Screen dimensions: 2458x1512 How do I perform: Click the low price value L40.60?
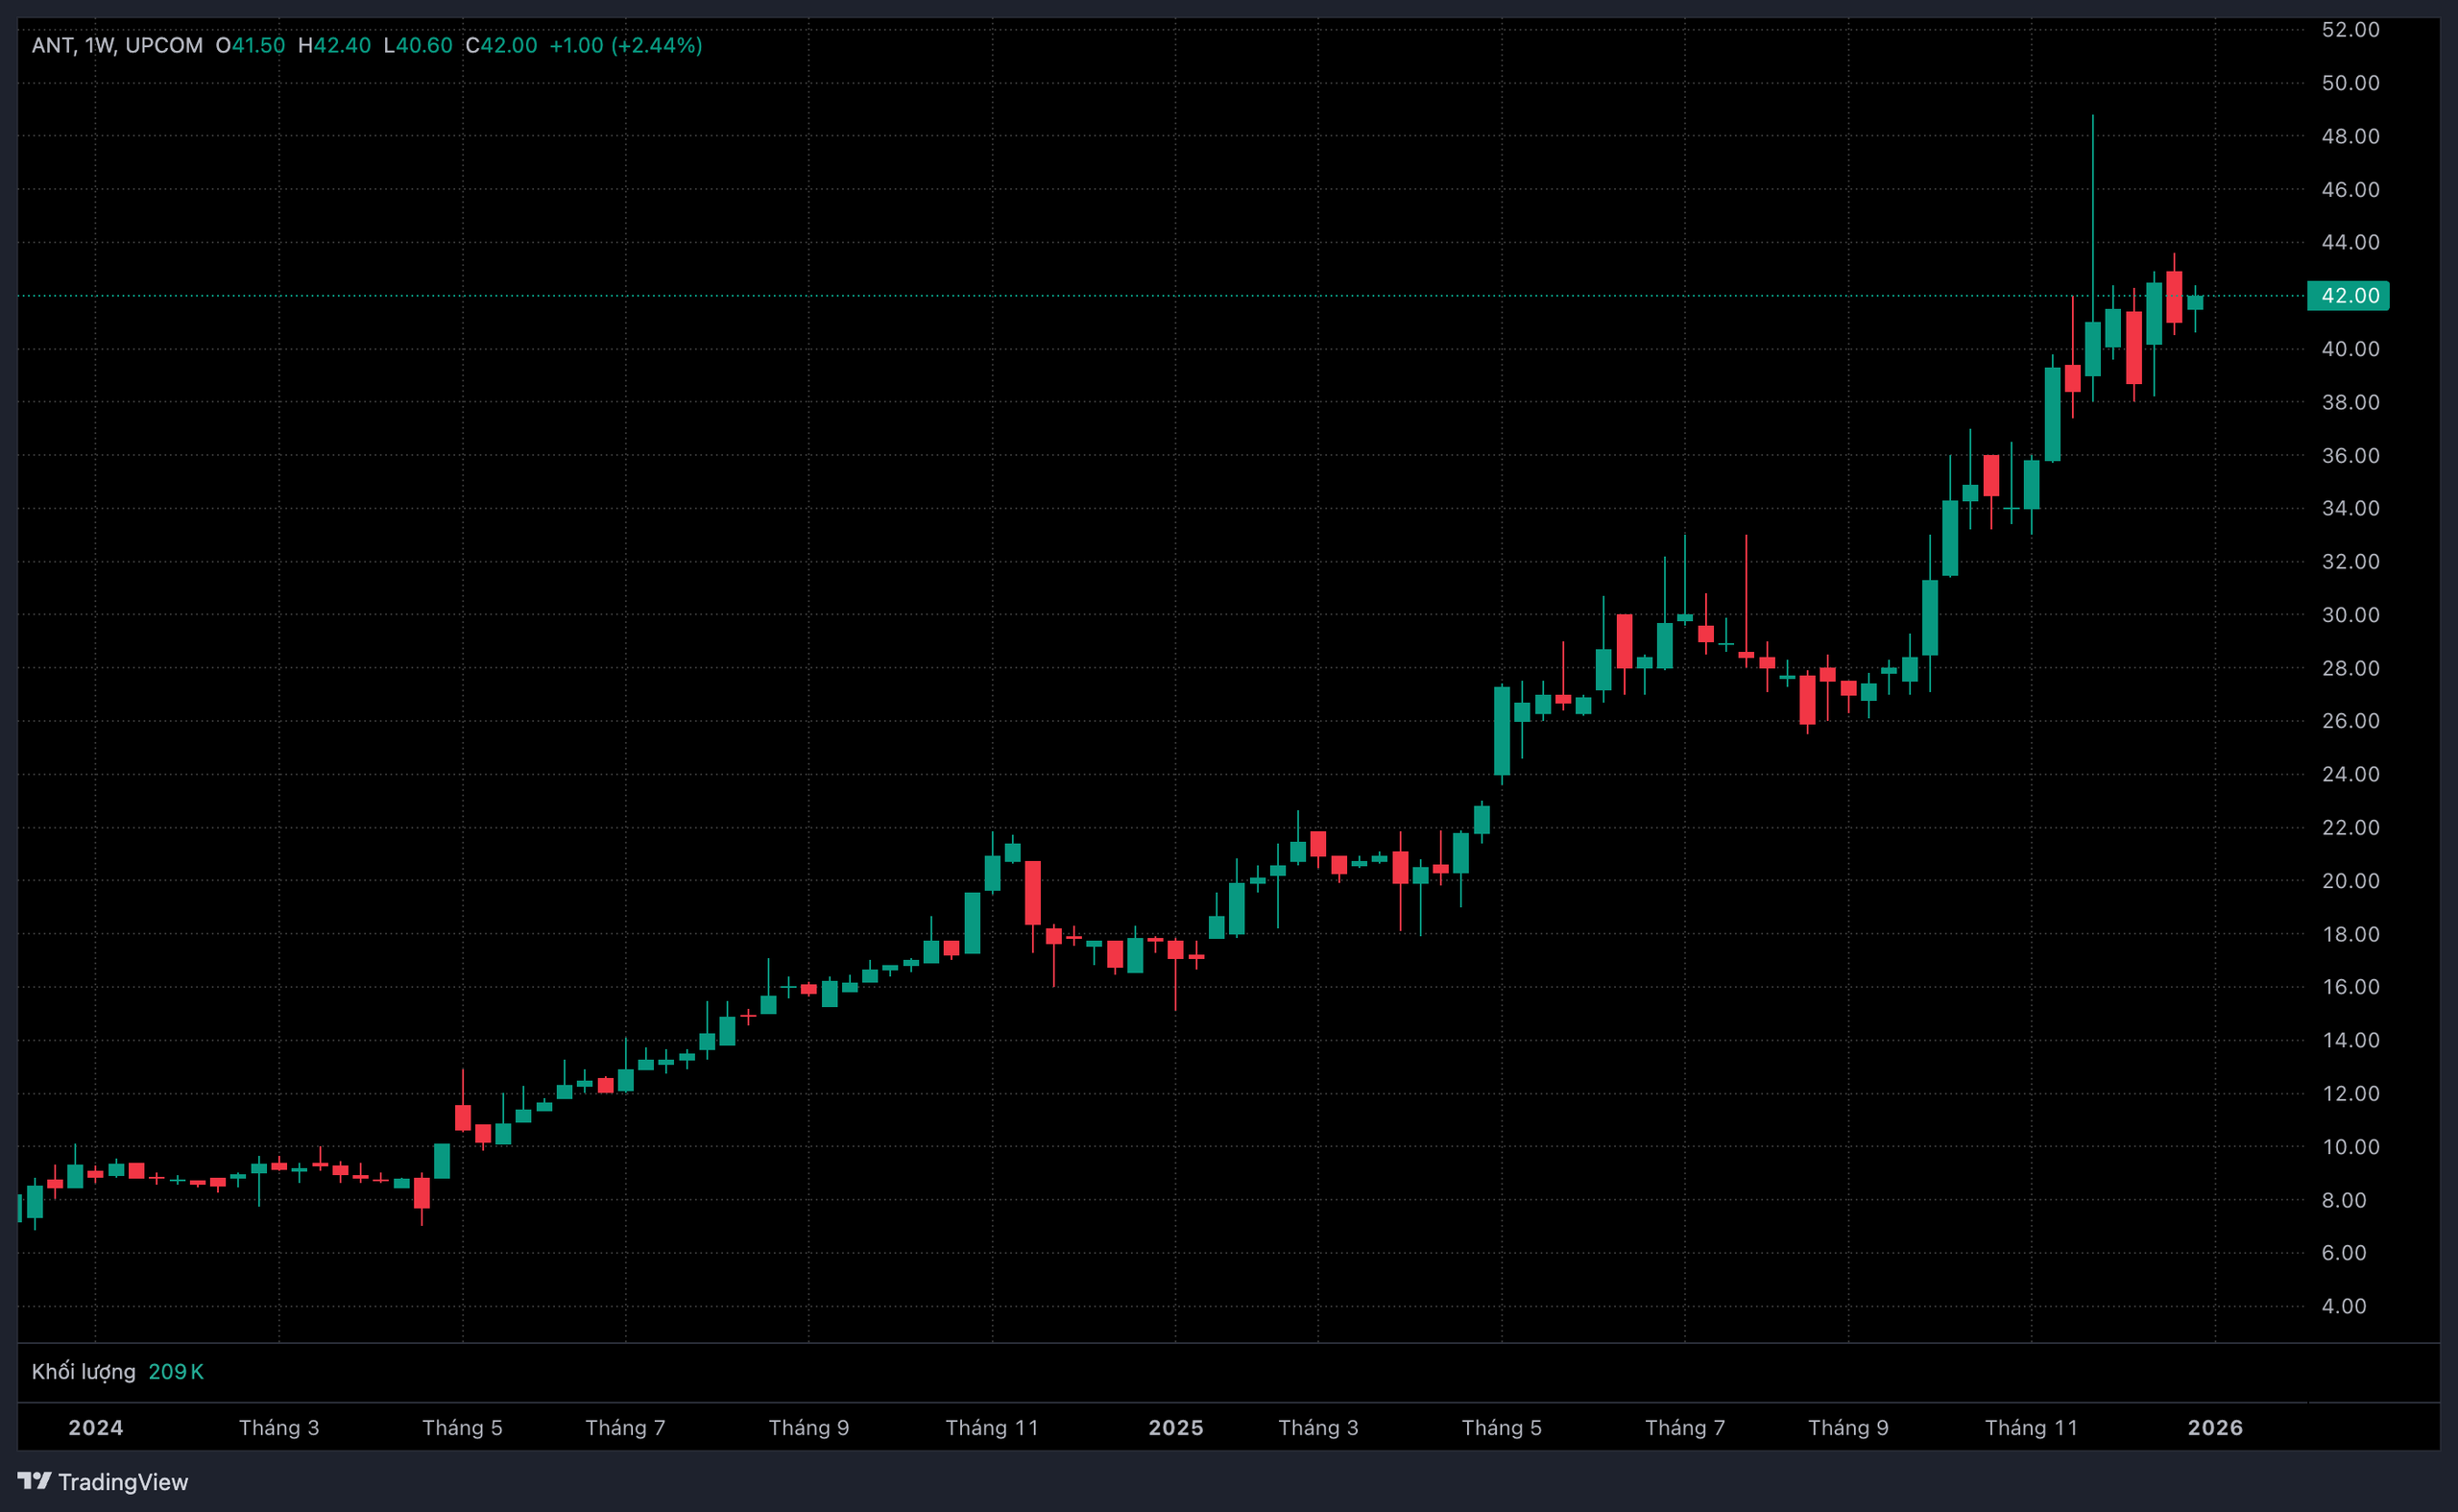(418, 45)
